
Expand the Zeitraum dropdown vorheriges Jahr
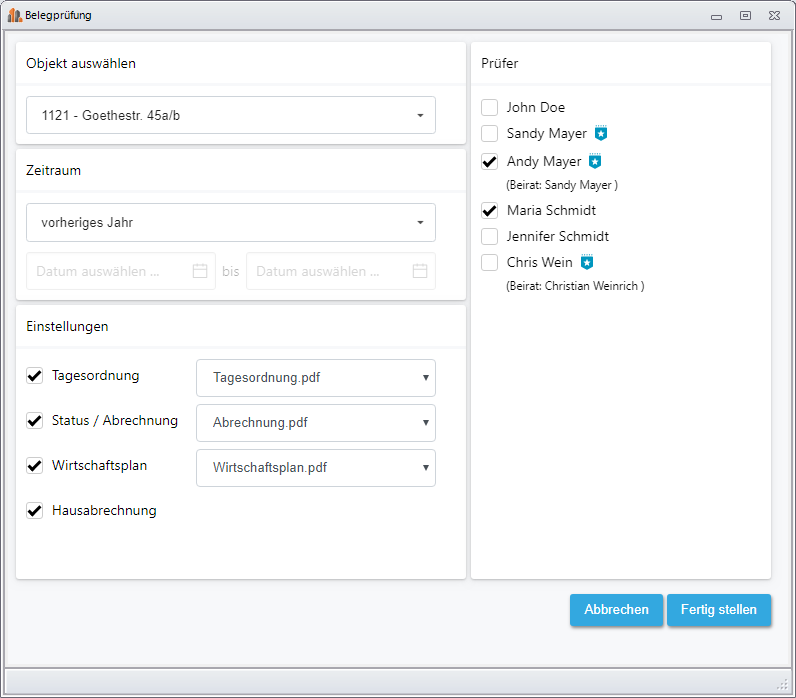coord(231,222)
